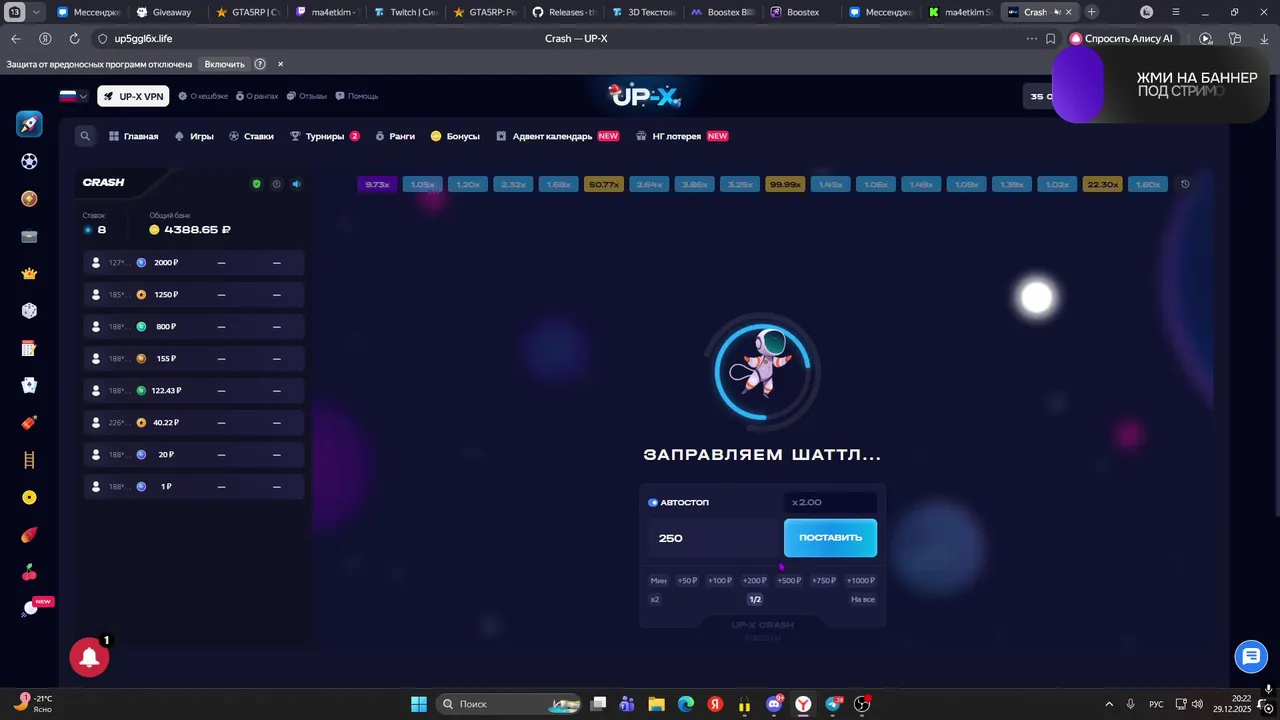Open Бонусы menu item
This screenshot has width=1280, height=720.
point(455,136)
